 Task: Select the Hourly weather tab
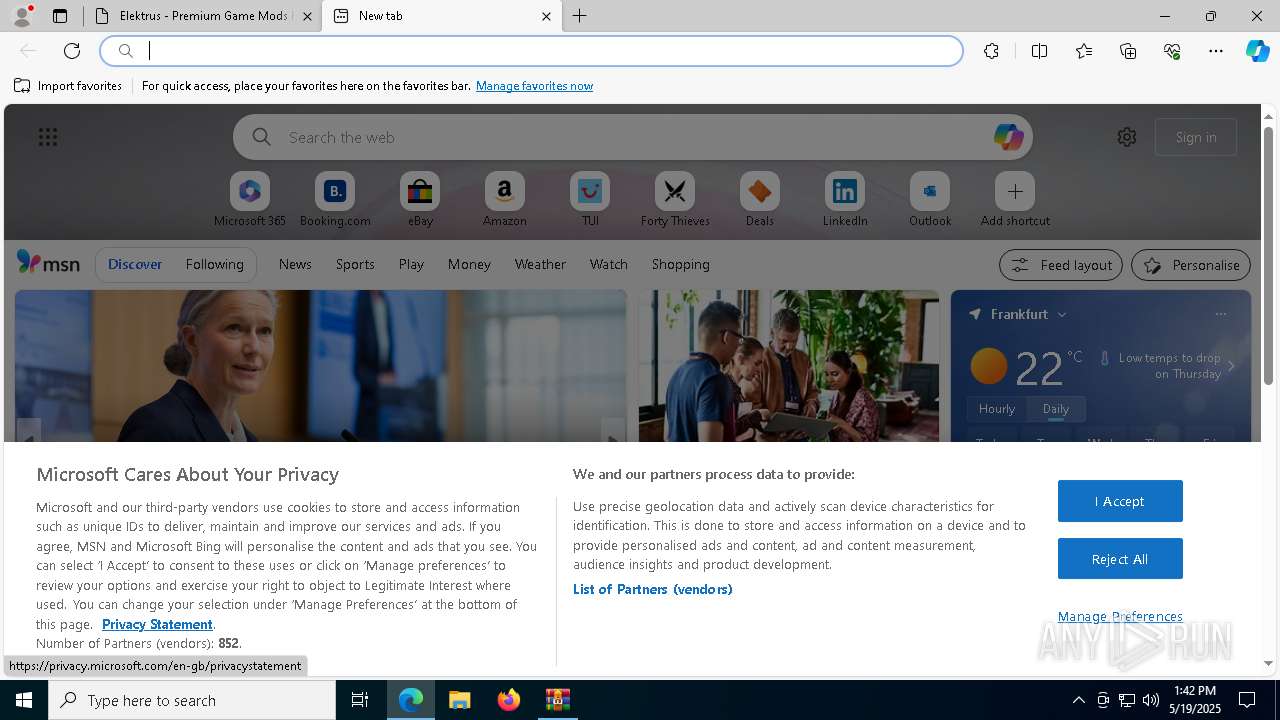click(997, 408)
